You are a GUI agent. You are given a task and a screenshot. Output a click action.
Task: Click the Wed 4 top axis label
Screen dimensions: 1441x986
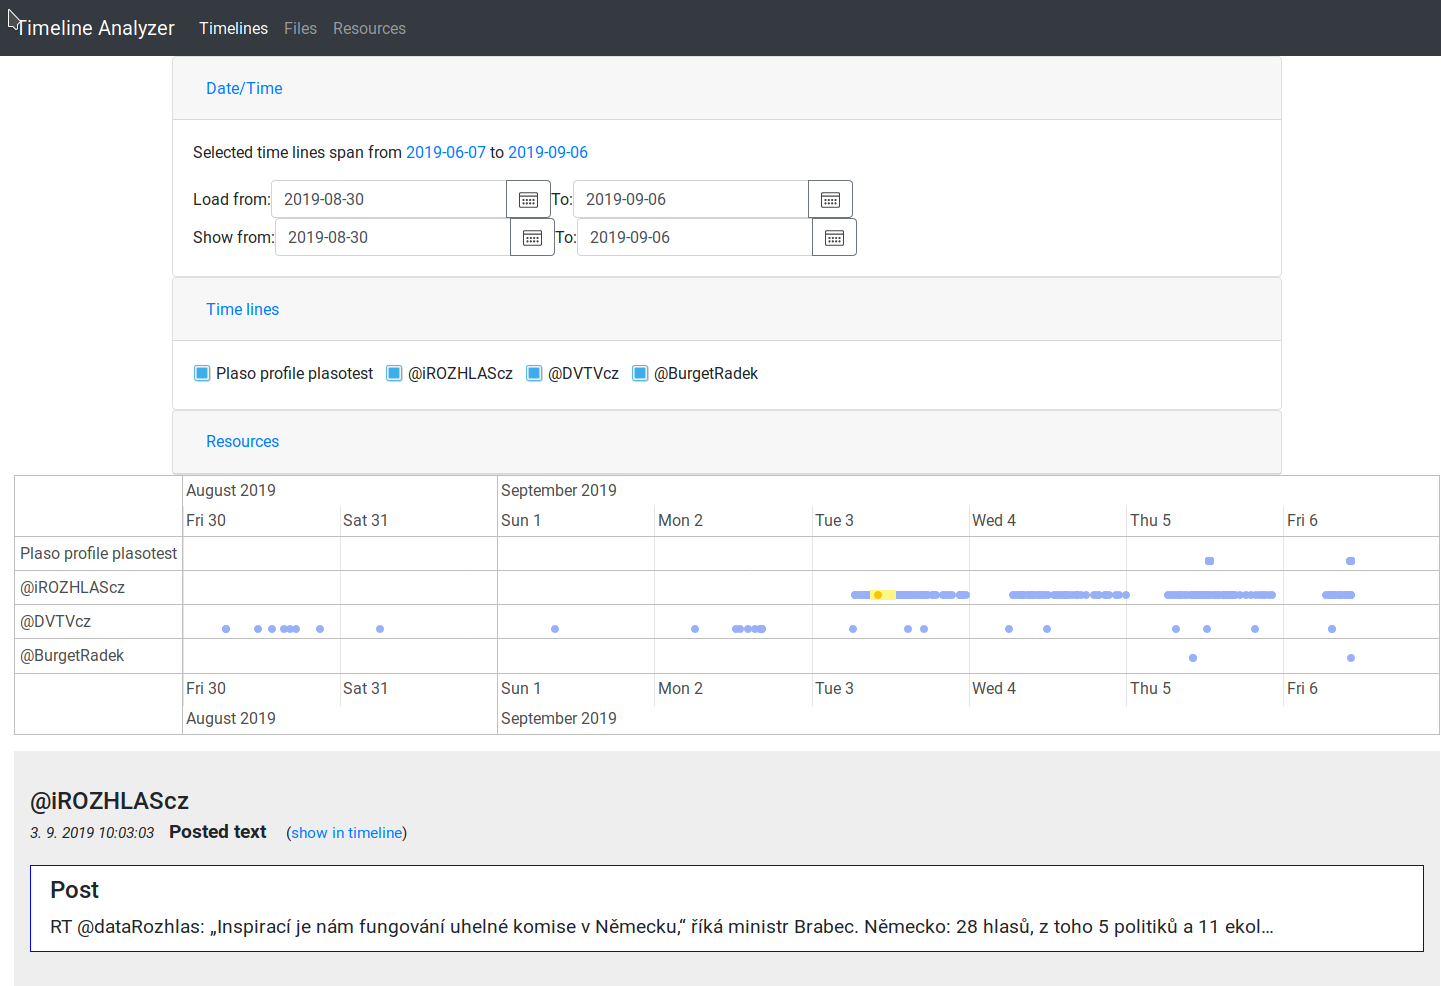point(993,520)
